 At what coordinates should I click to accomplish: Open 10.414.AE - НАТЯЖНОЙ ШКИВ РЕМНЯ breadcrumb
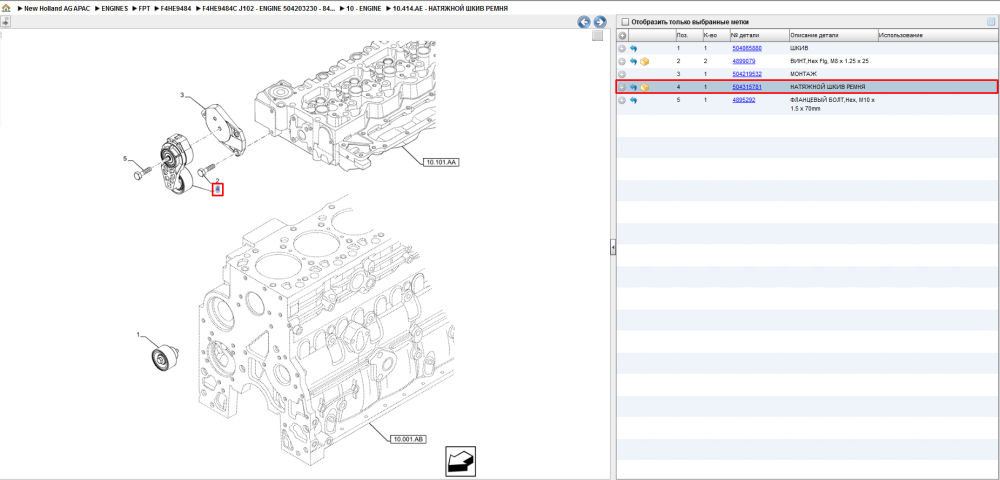(450, 8)
